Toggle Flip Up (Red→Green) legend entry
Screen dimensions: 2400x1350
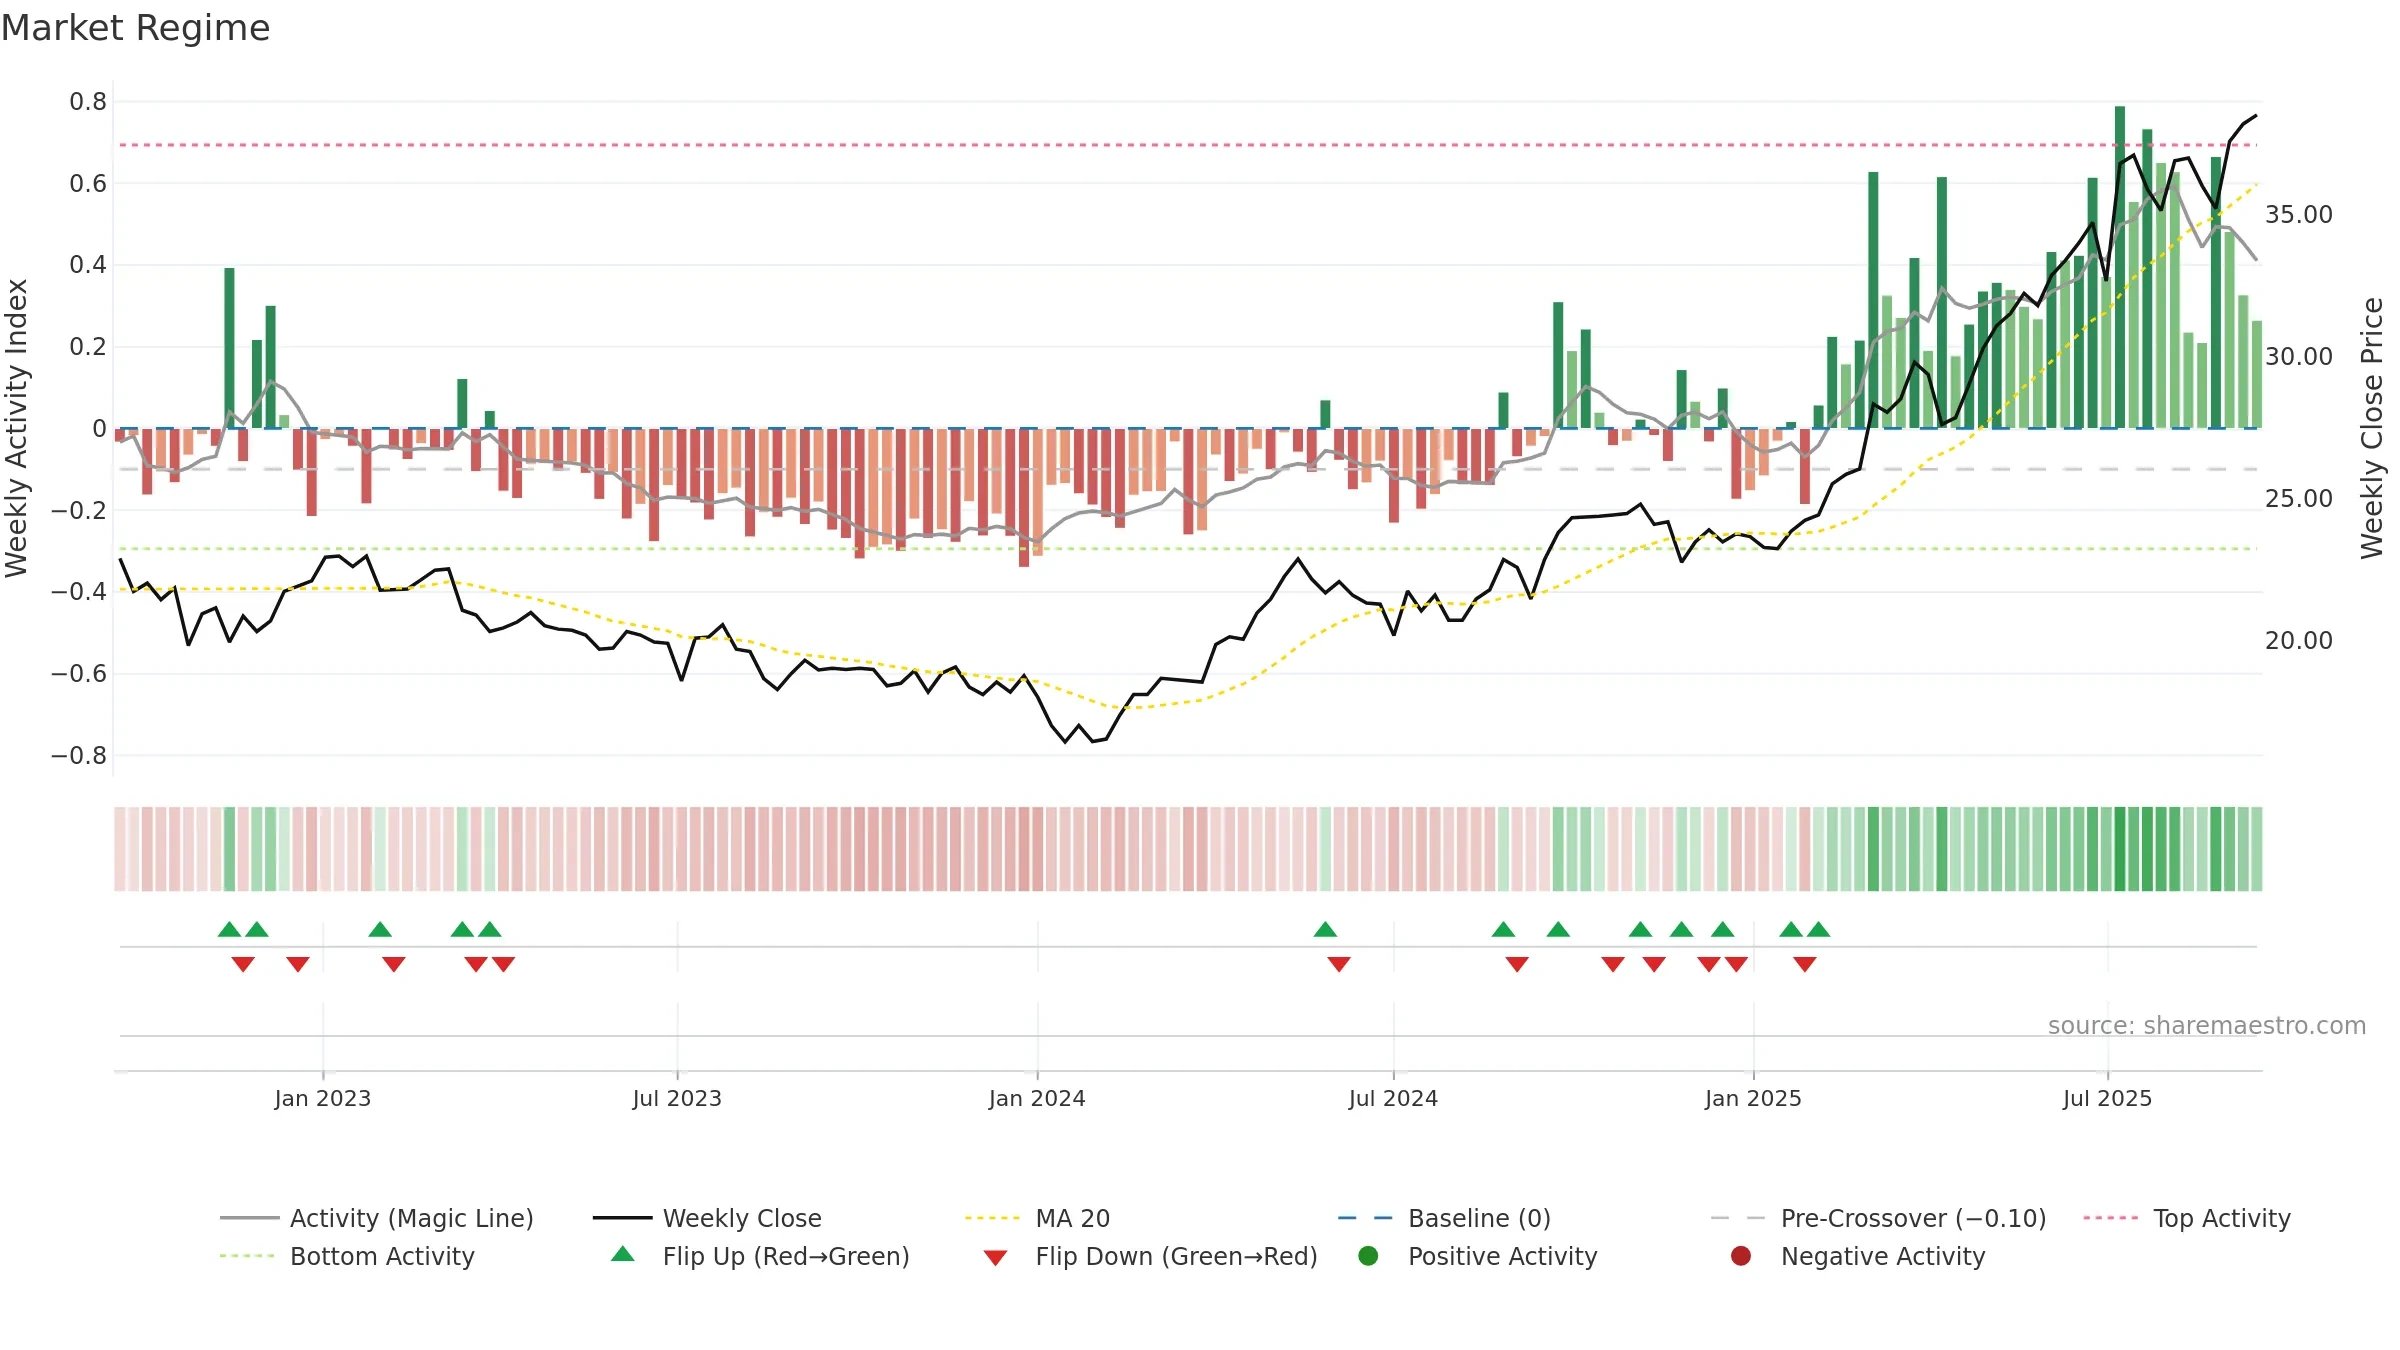click(x=760, y=1256)
